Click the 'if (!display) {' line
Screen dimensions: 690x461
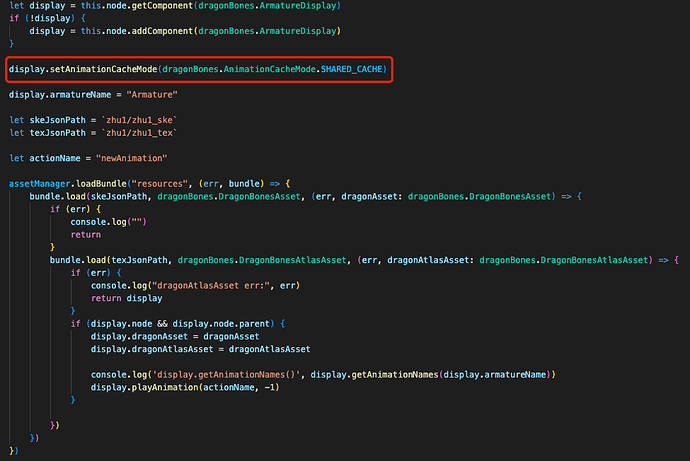point(48,18)
